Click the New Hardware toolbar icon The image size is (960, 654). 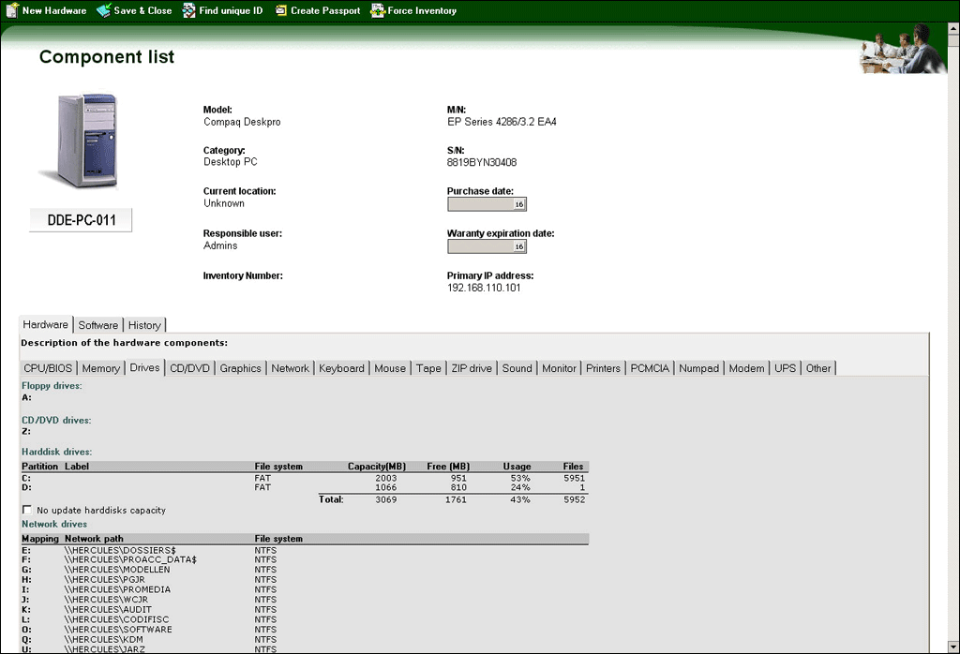pyautogui.click(x=12, y=11)
